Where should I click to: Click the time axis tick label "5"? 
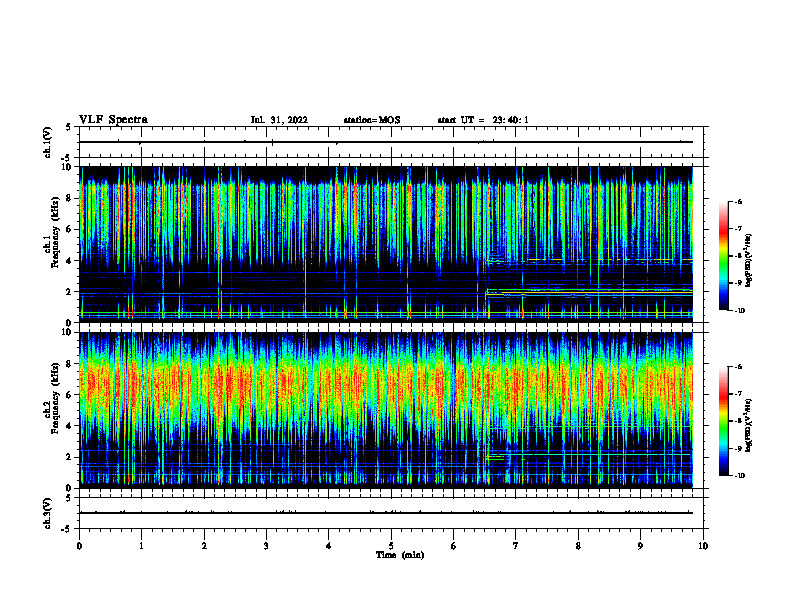pyautogui.click(x=391, y=546)
